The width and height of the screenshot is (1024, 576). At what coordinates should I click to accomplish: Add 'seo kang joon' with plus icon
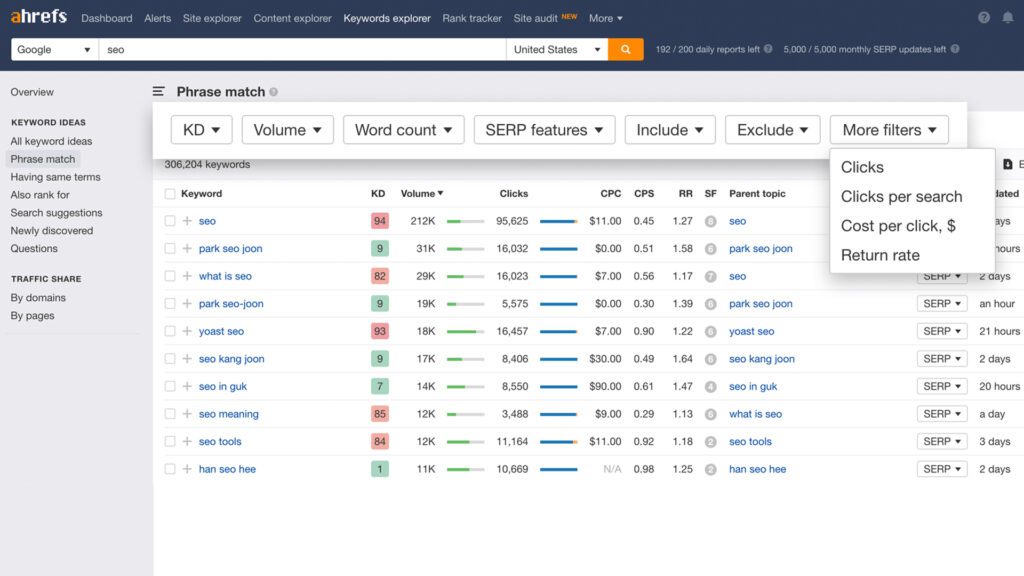[x=187, y=359]
